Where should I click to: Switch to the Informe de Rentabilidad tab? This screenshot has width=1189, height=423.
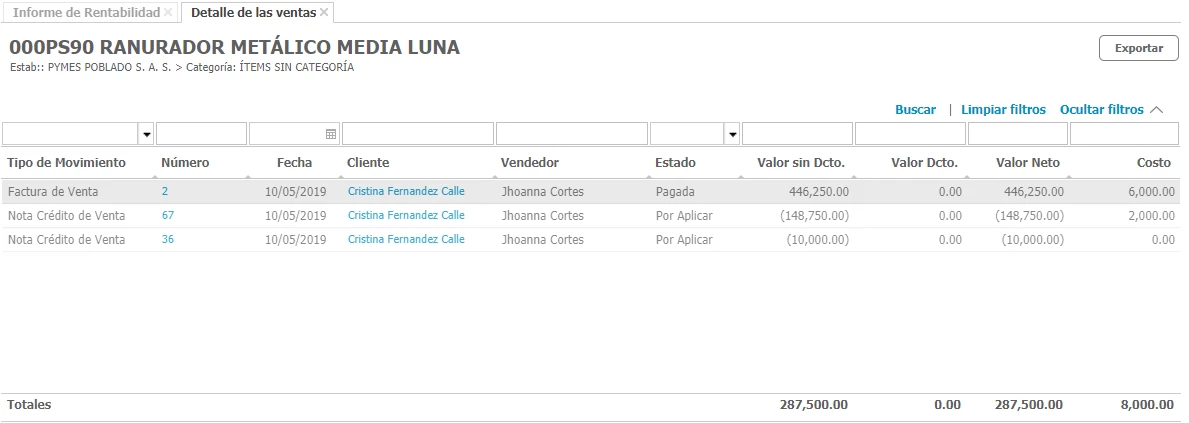pyautogui.click(x=86, y=13)
